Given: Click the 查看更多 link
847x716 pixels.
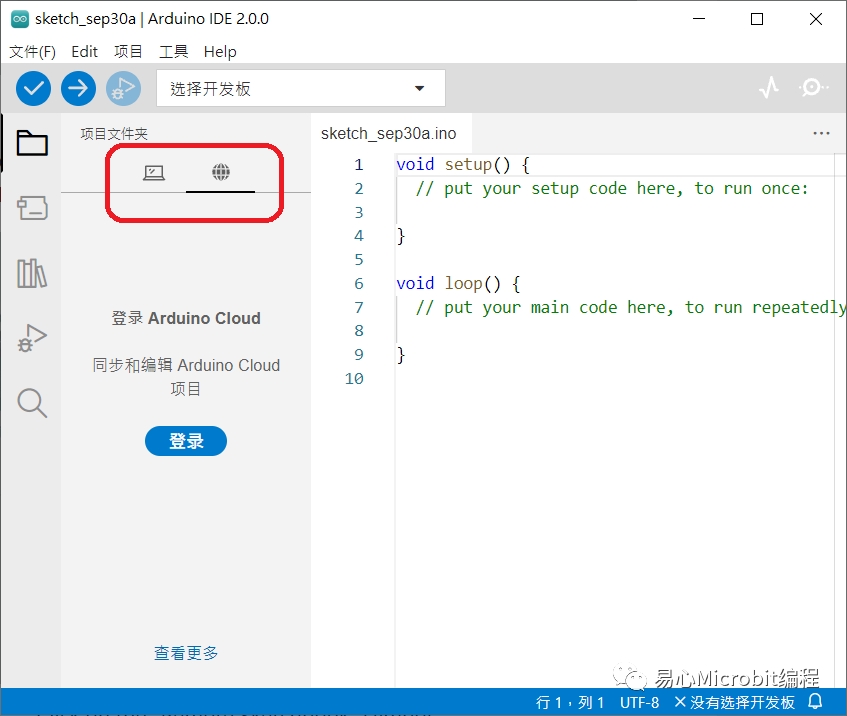Looking at the screenshot, I should pyautogui.click(x=186, y=653).
